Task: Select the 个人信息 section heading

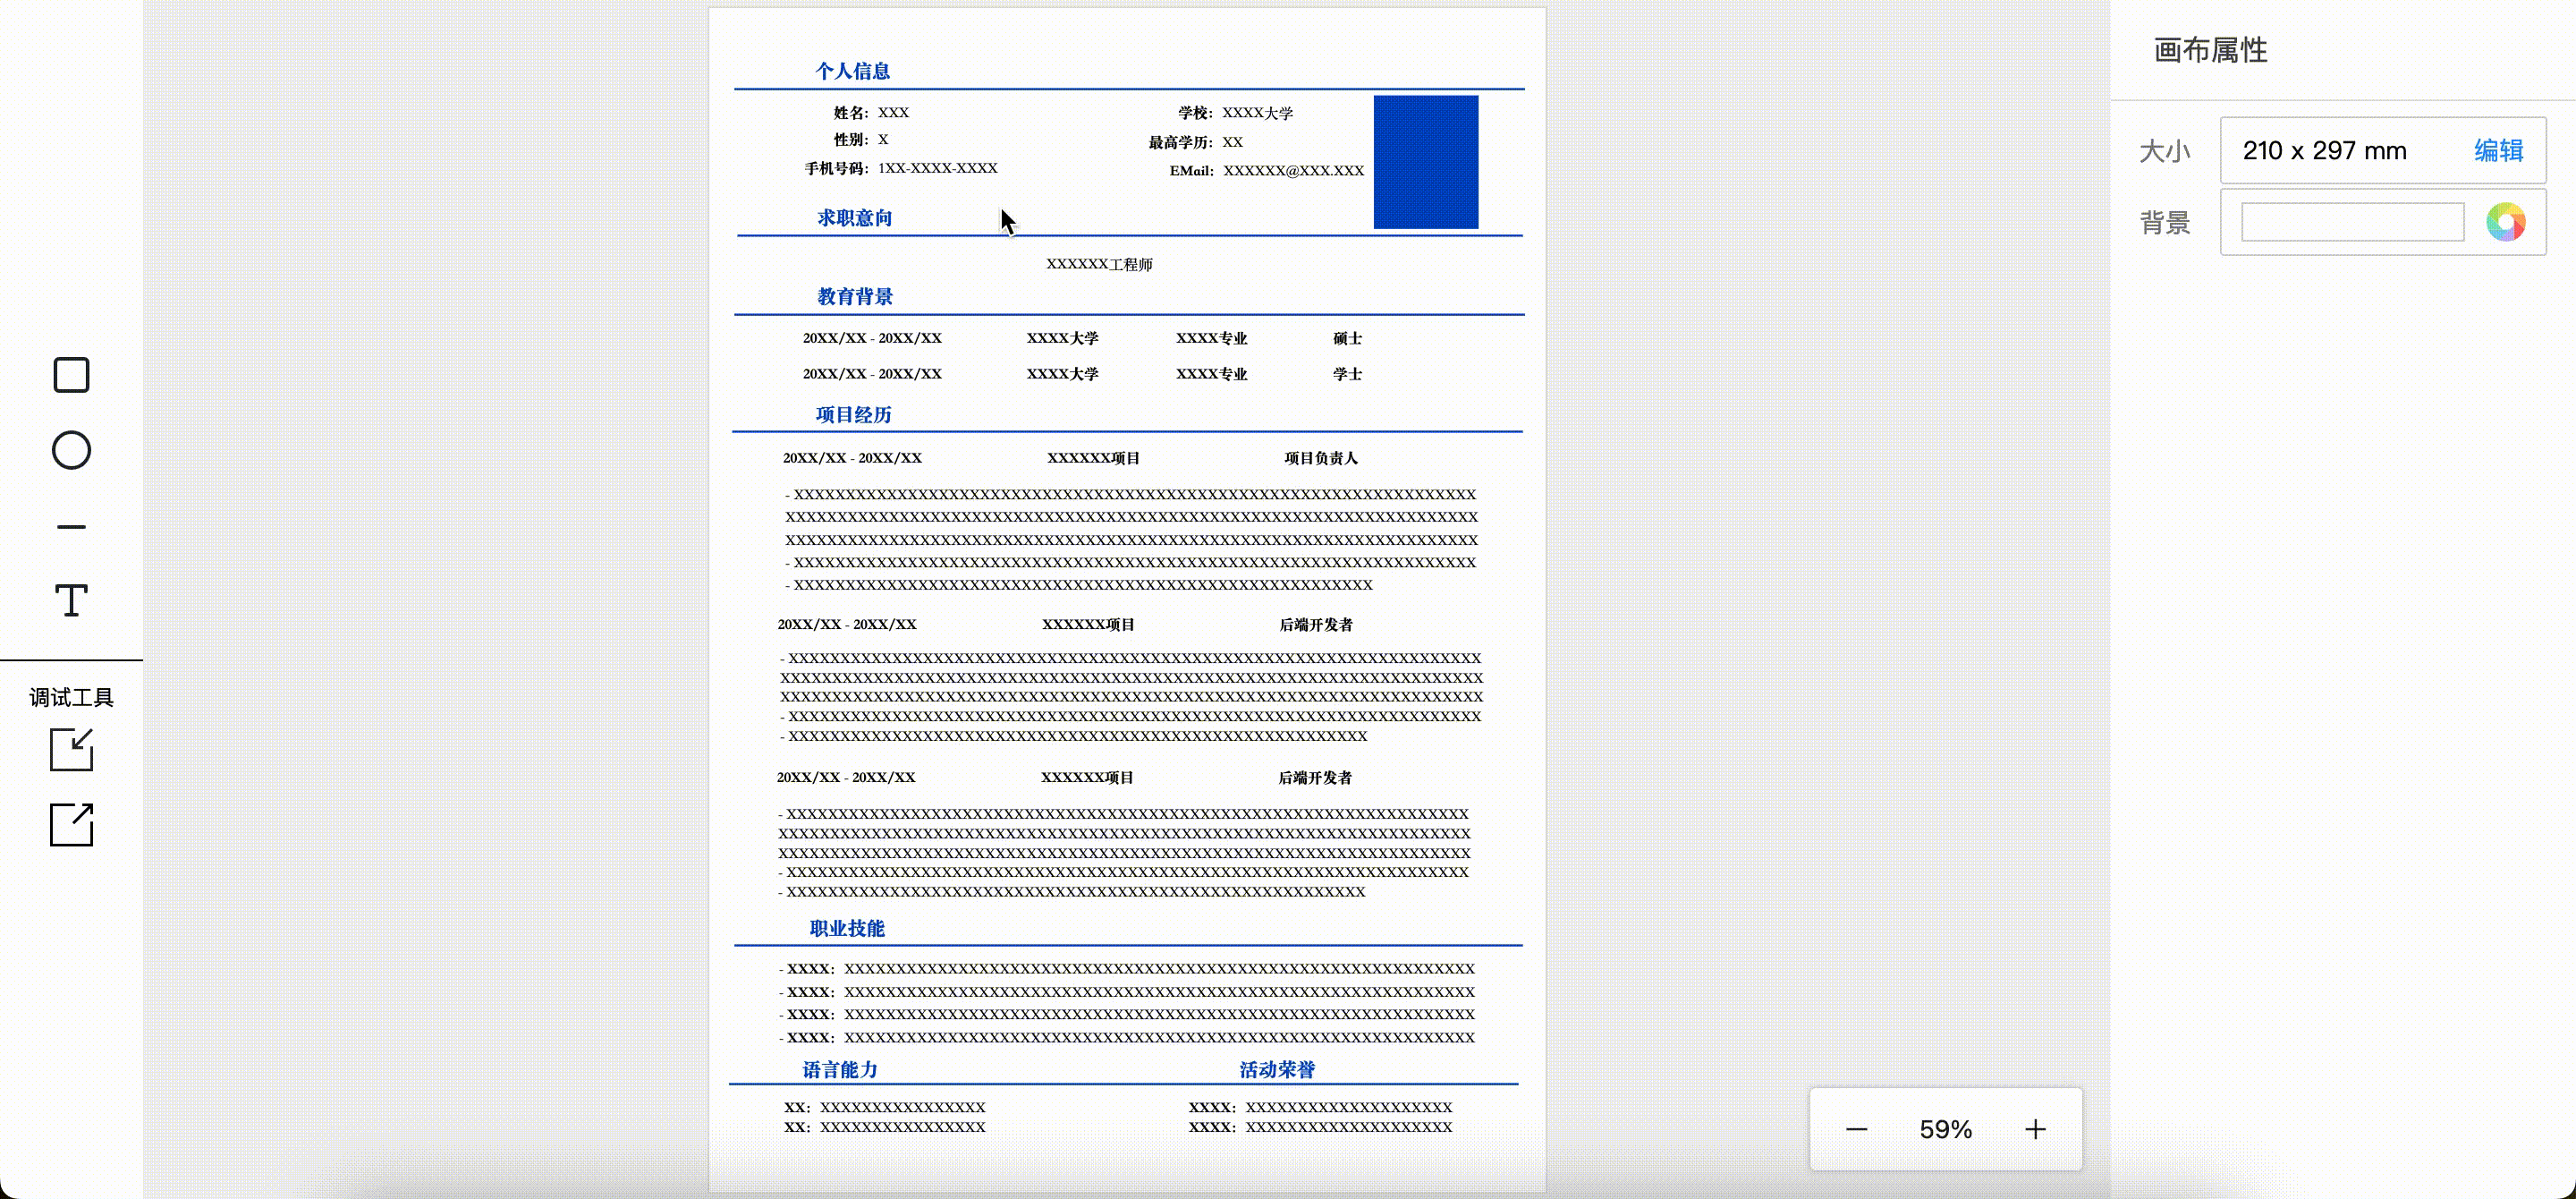Action: tap(852, 71)
